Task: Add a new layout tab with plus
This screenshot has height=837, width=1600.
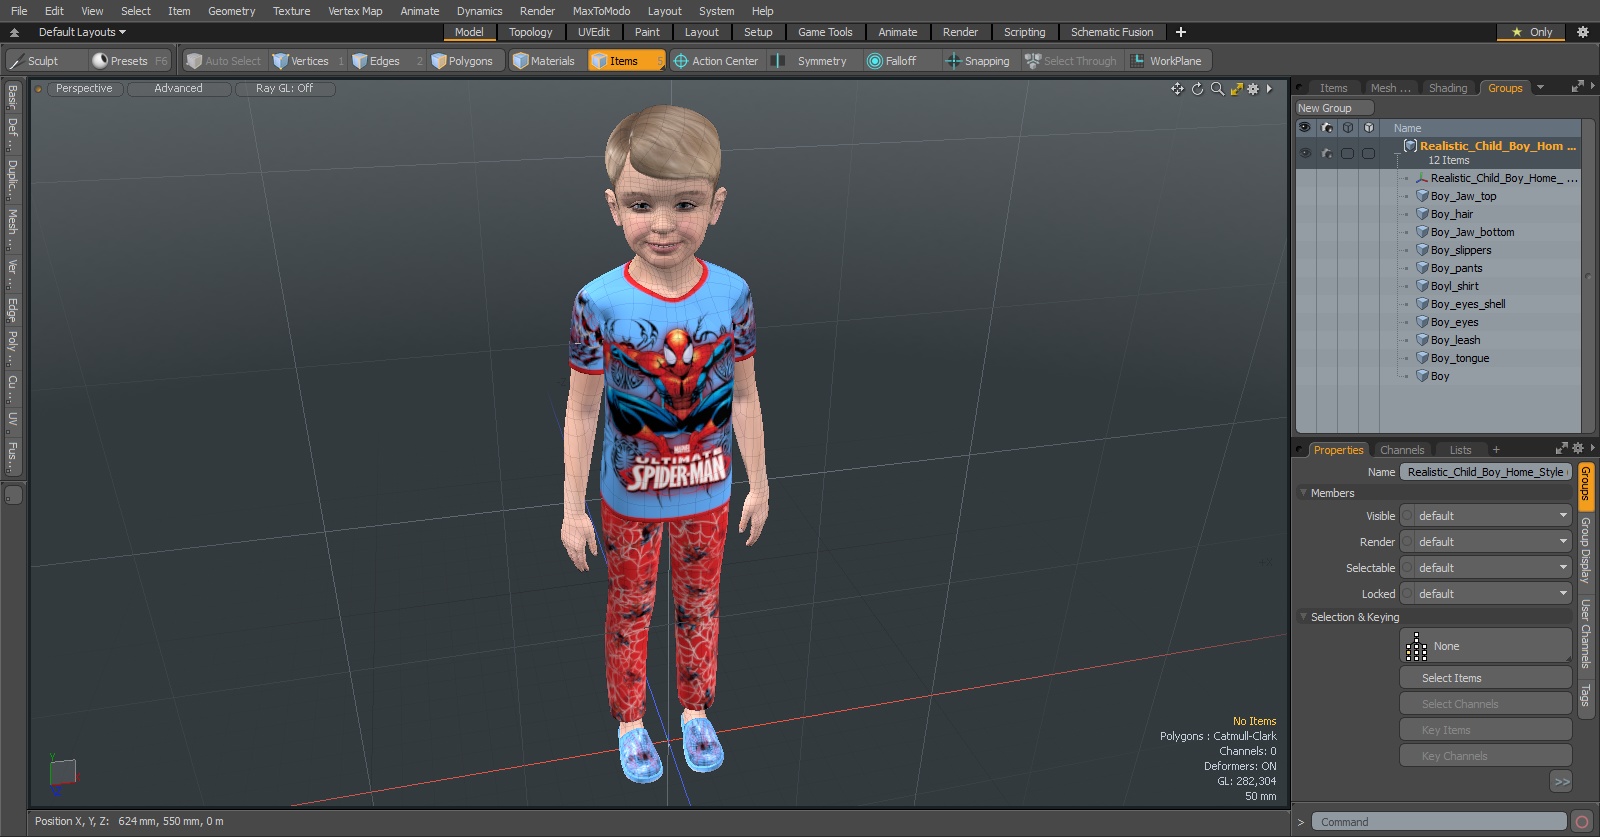Action: [x=1180, y=32]
